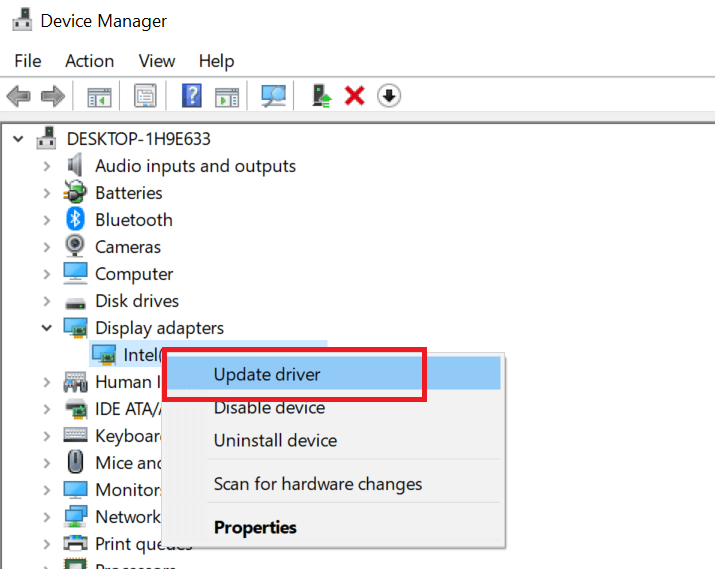The image size is (715, 569).
Task: Click the Cameras webcam icon
Action: [75, 246]
